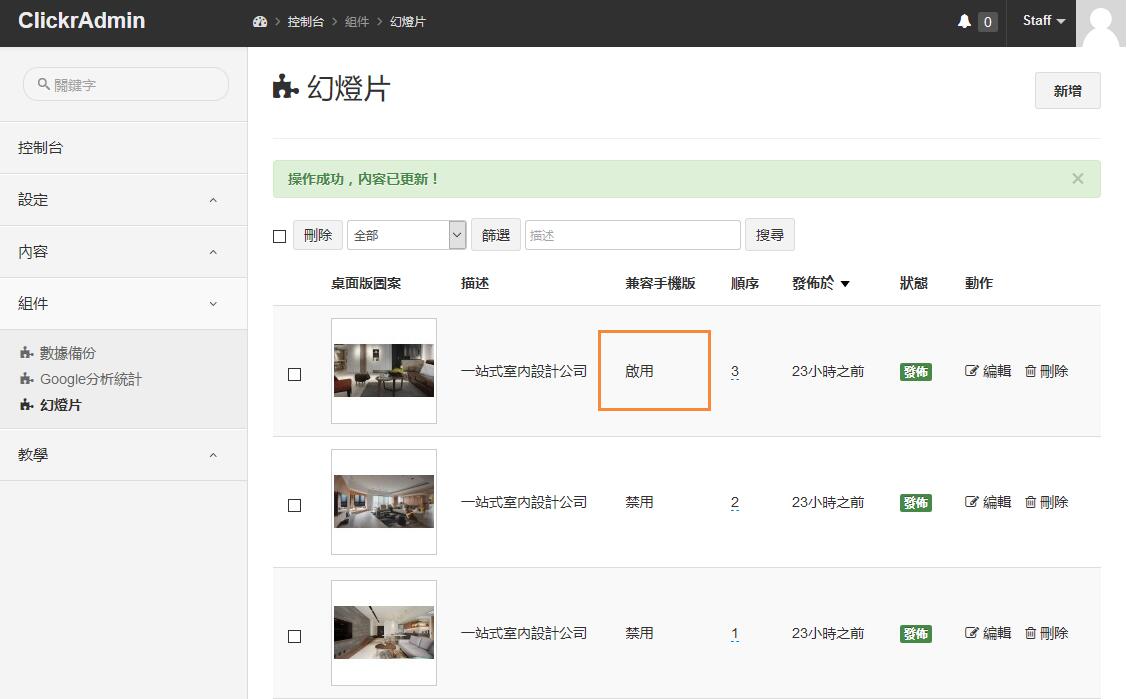Image resolution: width=1127 pixels, height=699 pixels.
Task: Click the puzzle icon in page heading
Action: [x=285, y=87]
